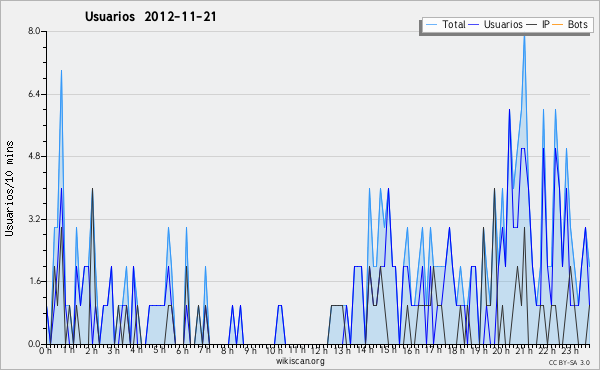Click the '5 h' x-axis label

(x=159, y=350)
